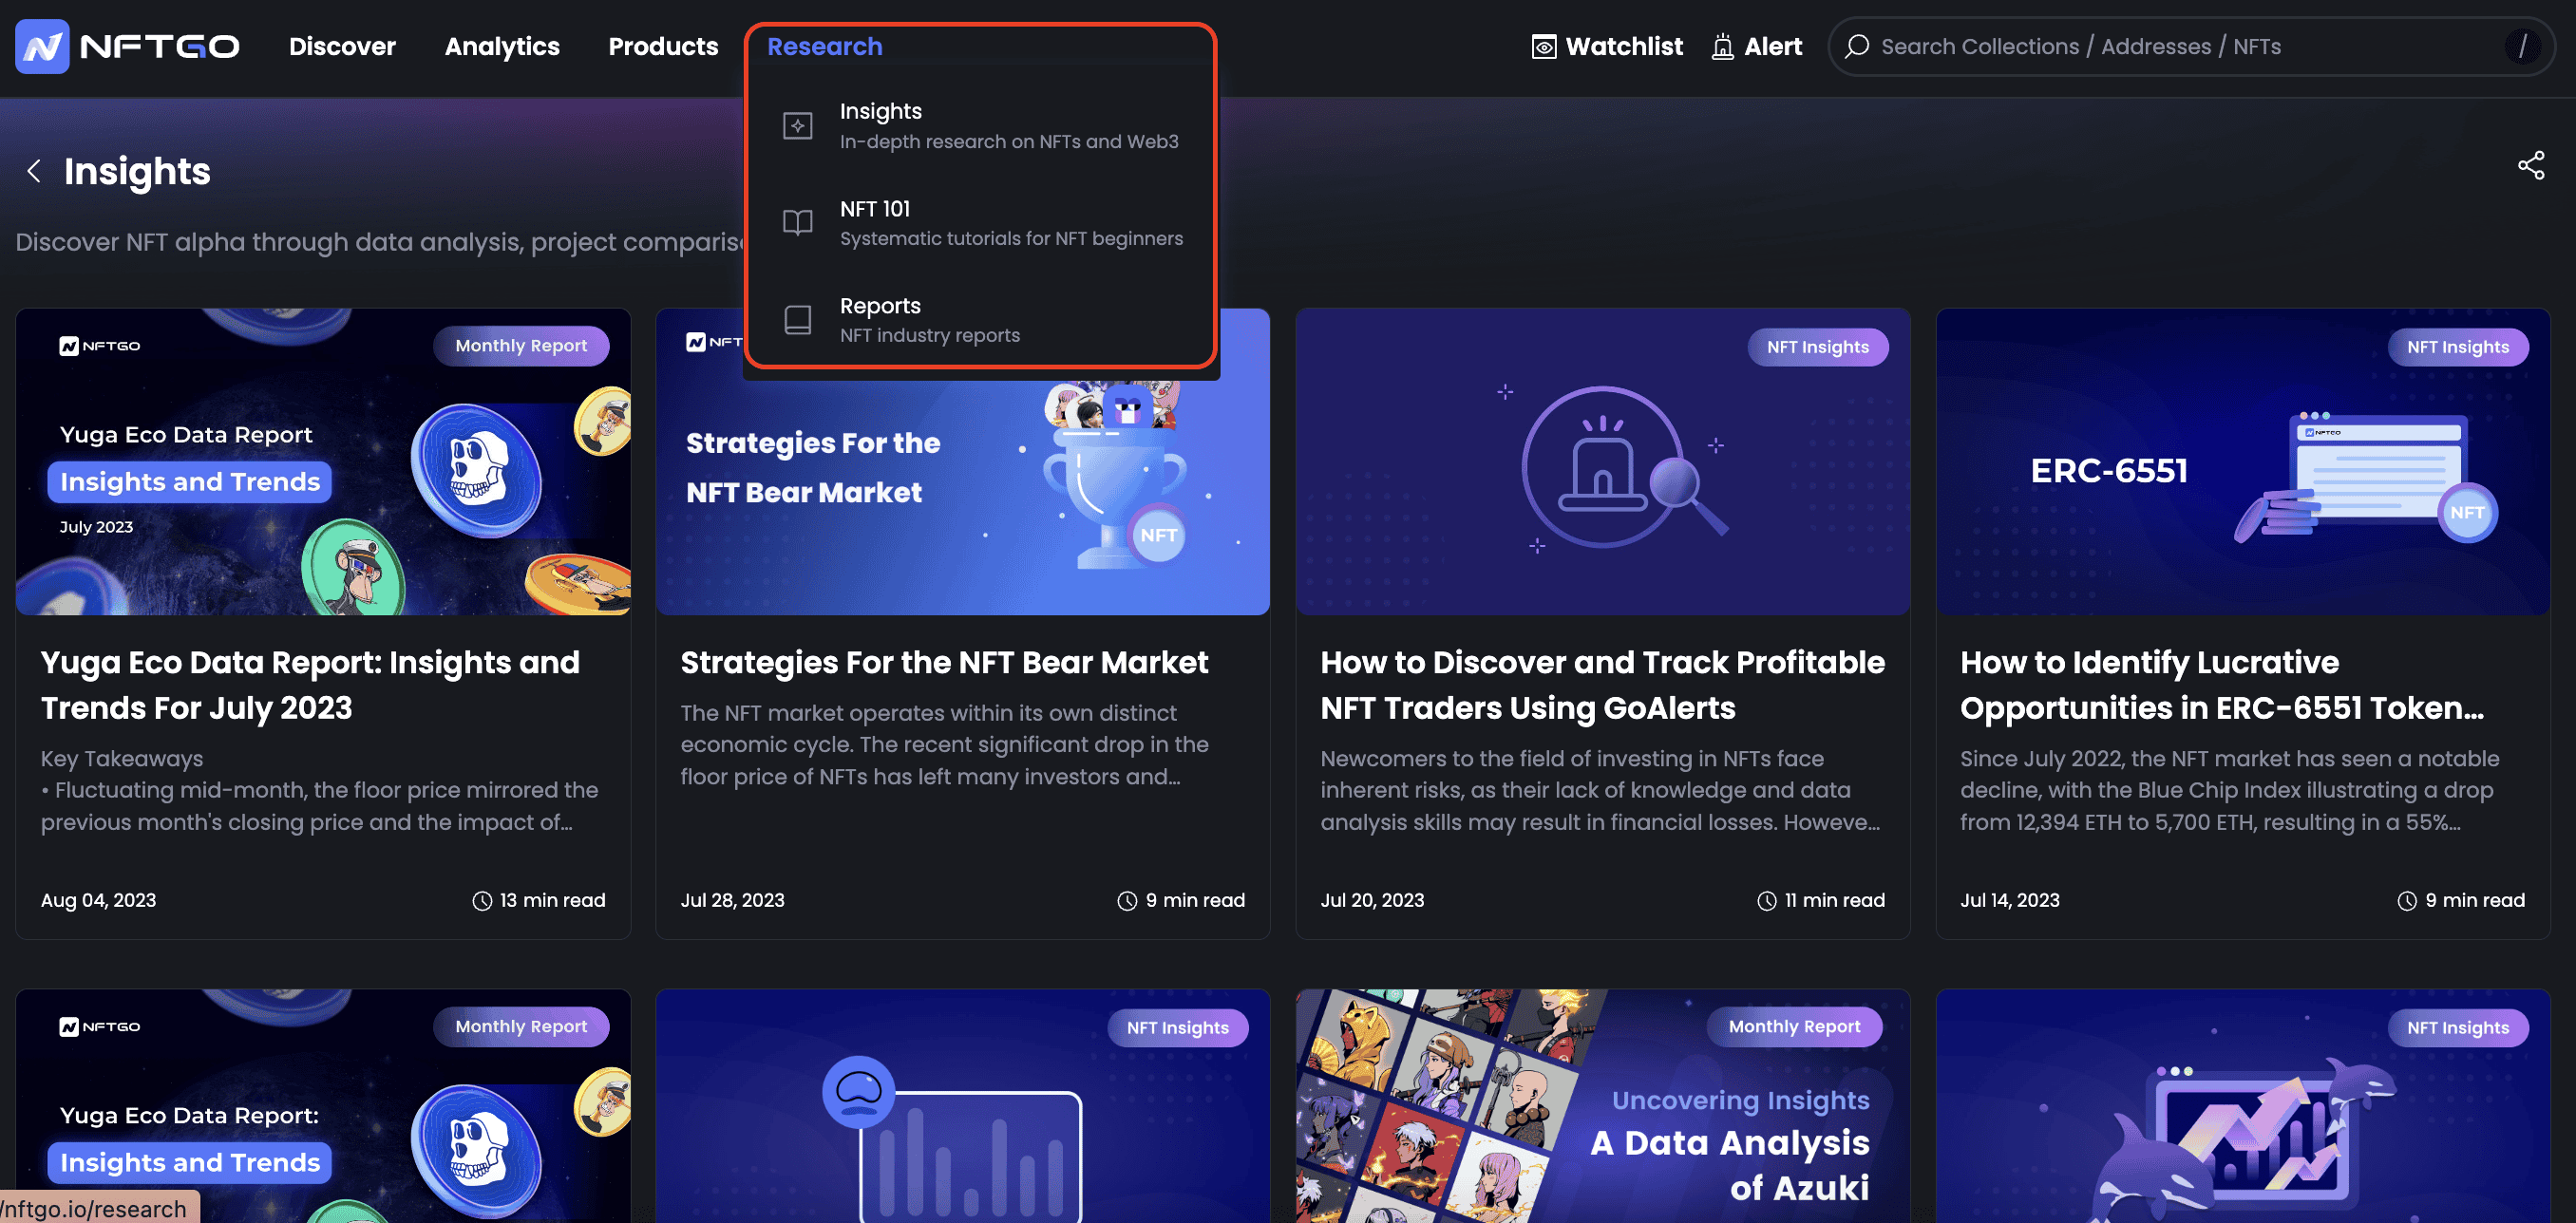The height and width of the screenshot is (1223, 2576).
Task: Click the Jul 28, 2023 date text
Action: tap(732, 900)
